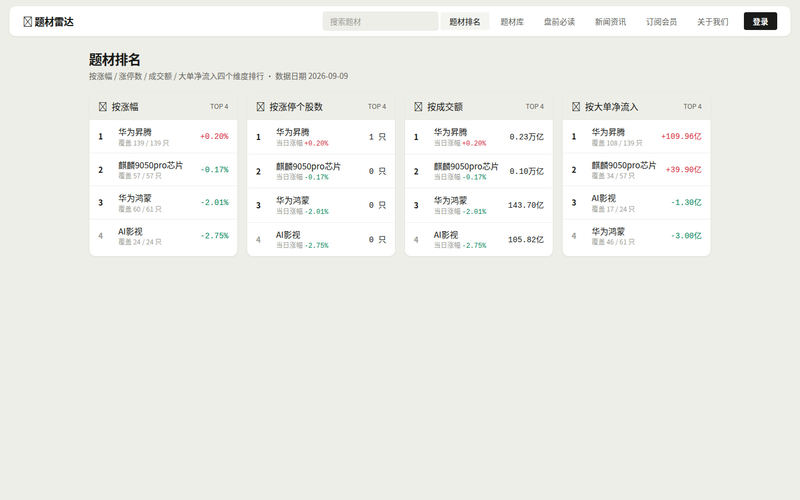Click the +39.90亿 net inflow value
Viewport: 800px width, 500px height.
683,170
